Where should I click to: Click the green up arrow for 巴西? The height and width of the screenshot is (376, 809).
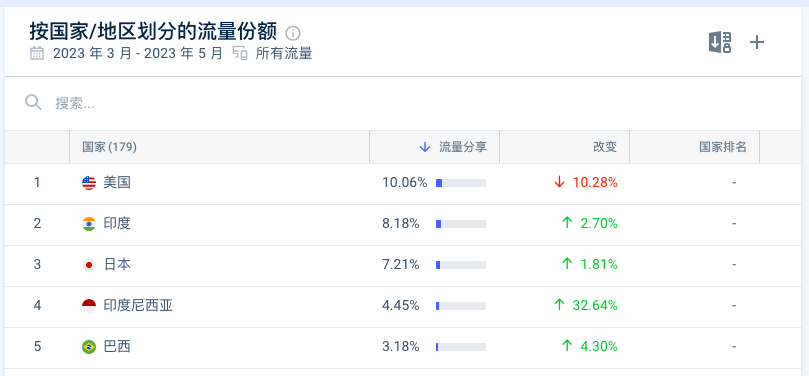point(567,346)
